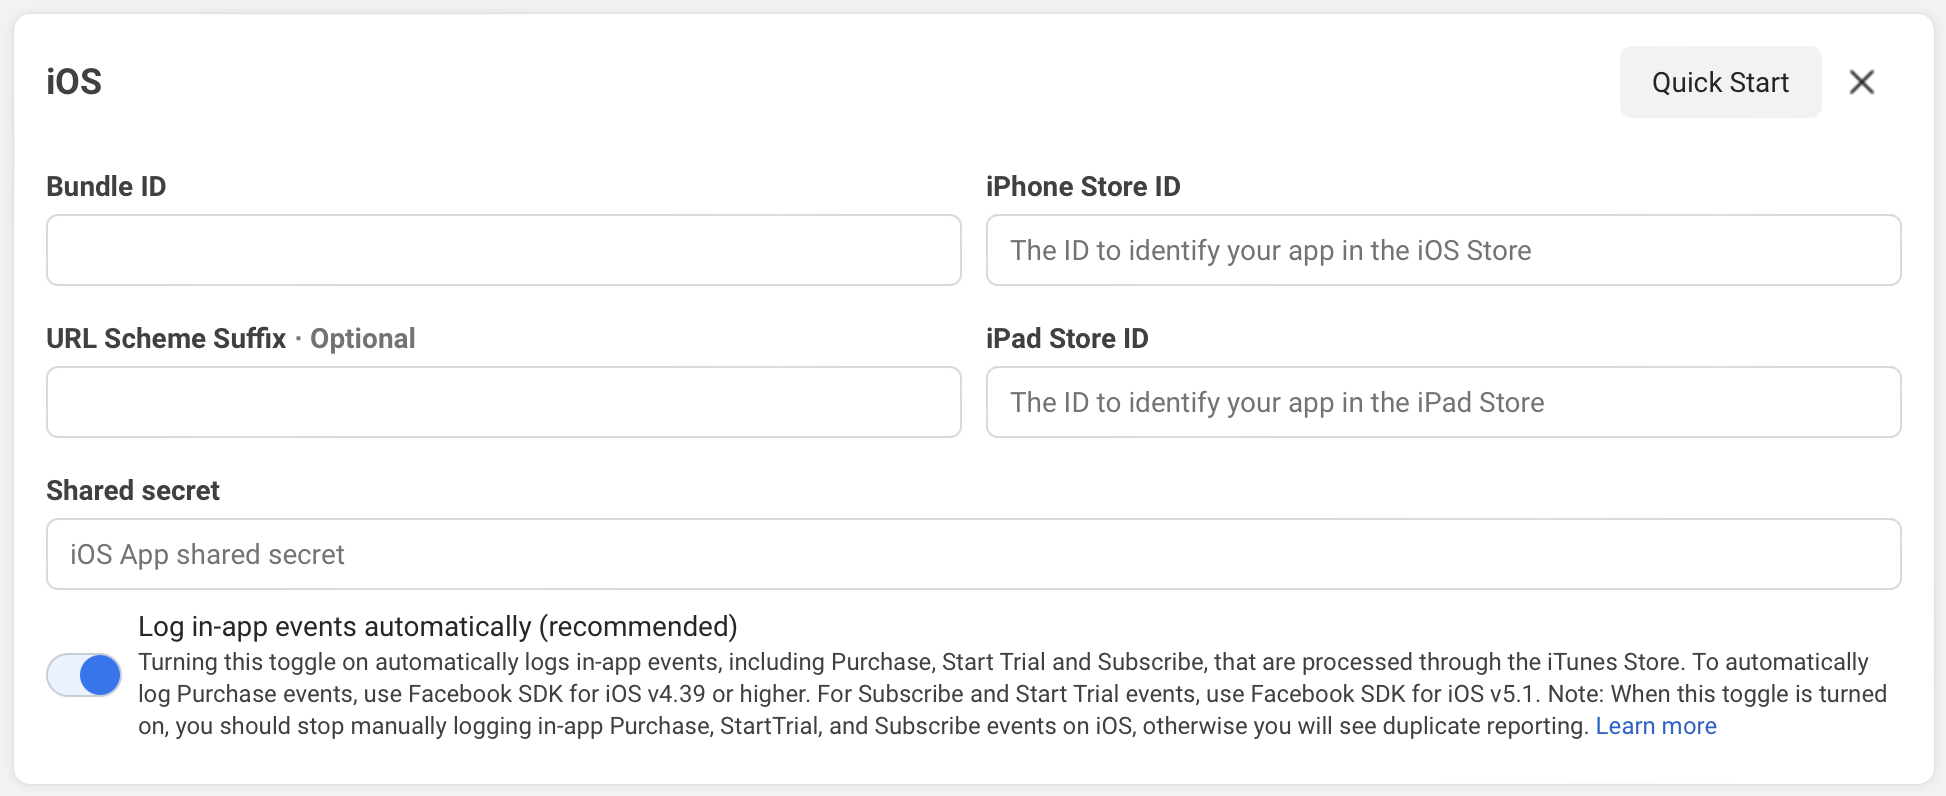Click the "Optional" text beside URL Scheme Suffix

pos(362,339)
